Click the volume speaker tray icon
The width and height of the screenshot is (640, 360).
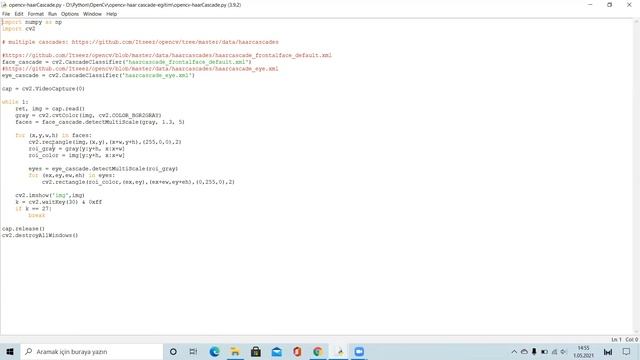(x=564, y=351)
